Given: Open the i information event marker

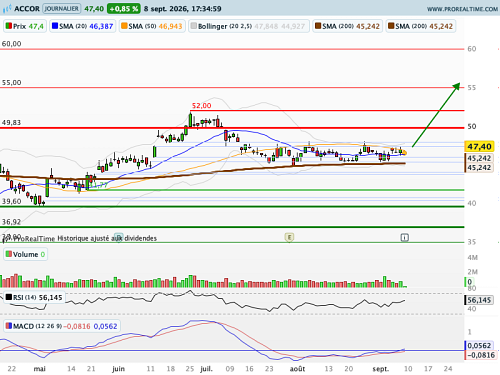Looking at the screenshot, I should pos(404,237).
